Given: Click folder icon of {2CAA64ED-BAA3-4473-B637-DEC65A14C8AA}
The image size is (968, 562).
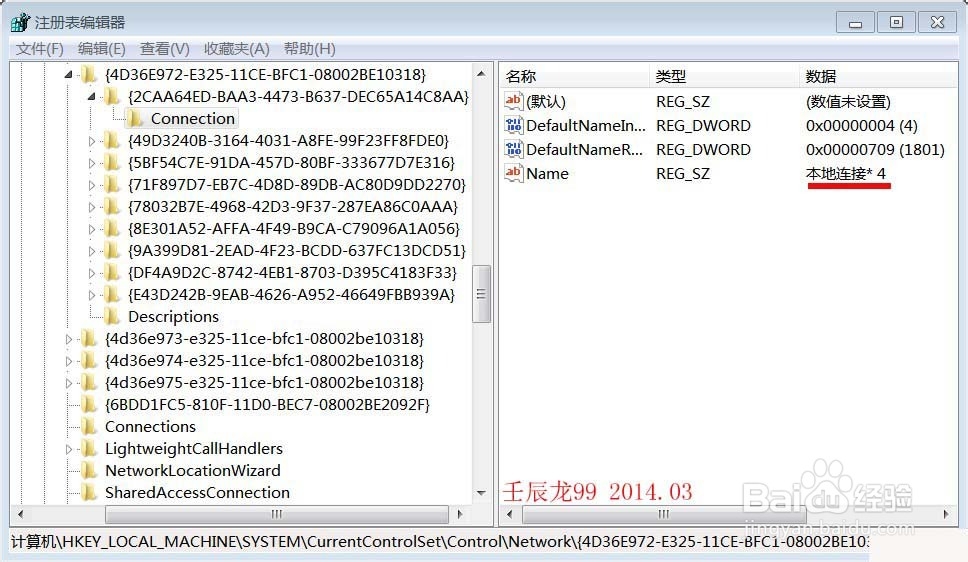Looking at the screenshot, I should click(112, 96).
